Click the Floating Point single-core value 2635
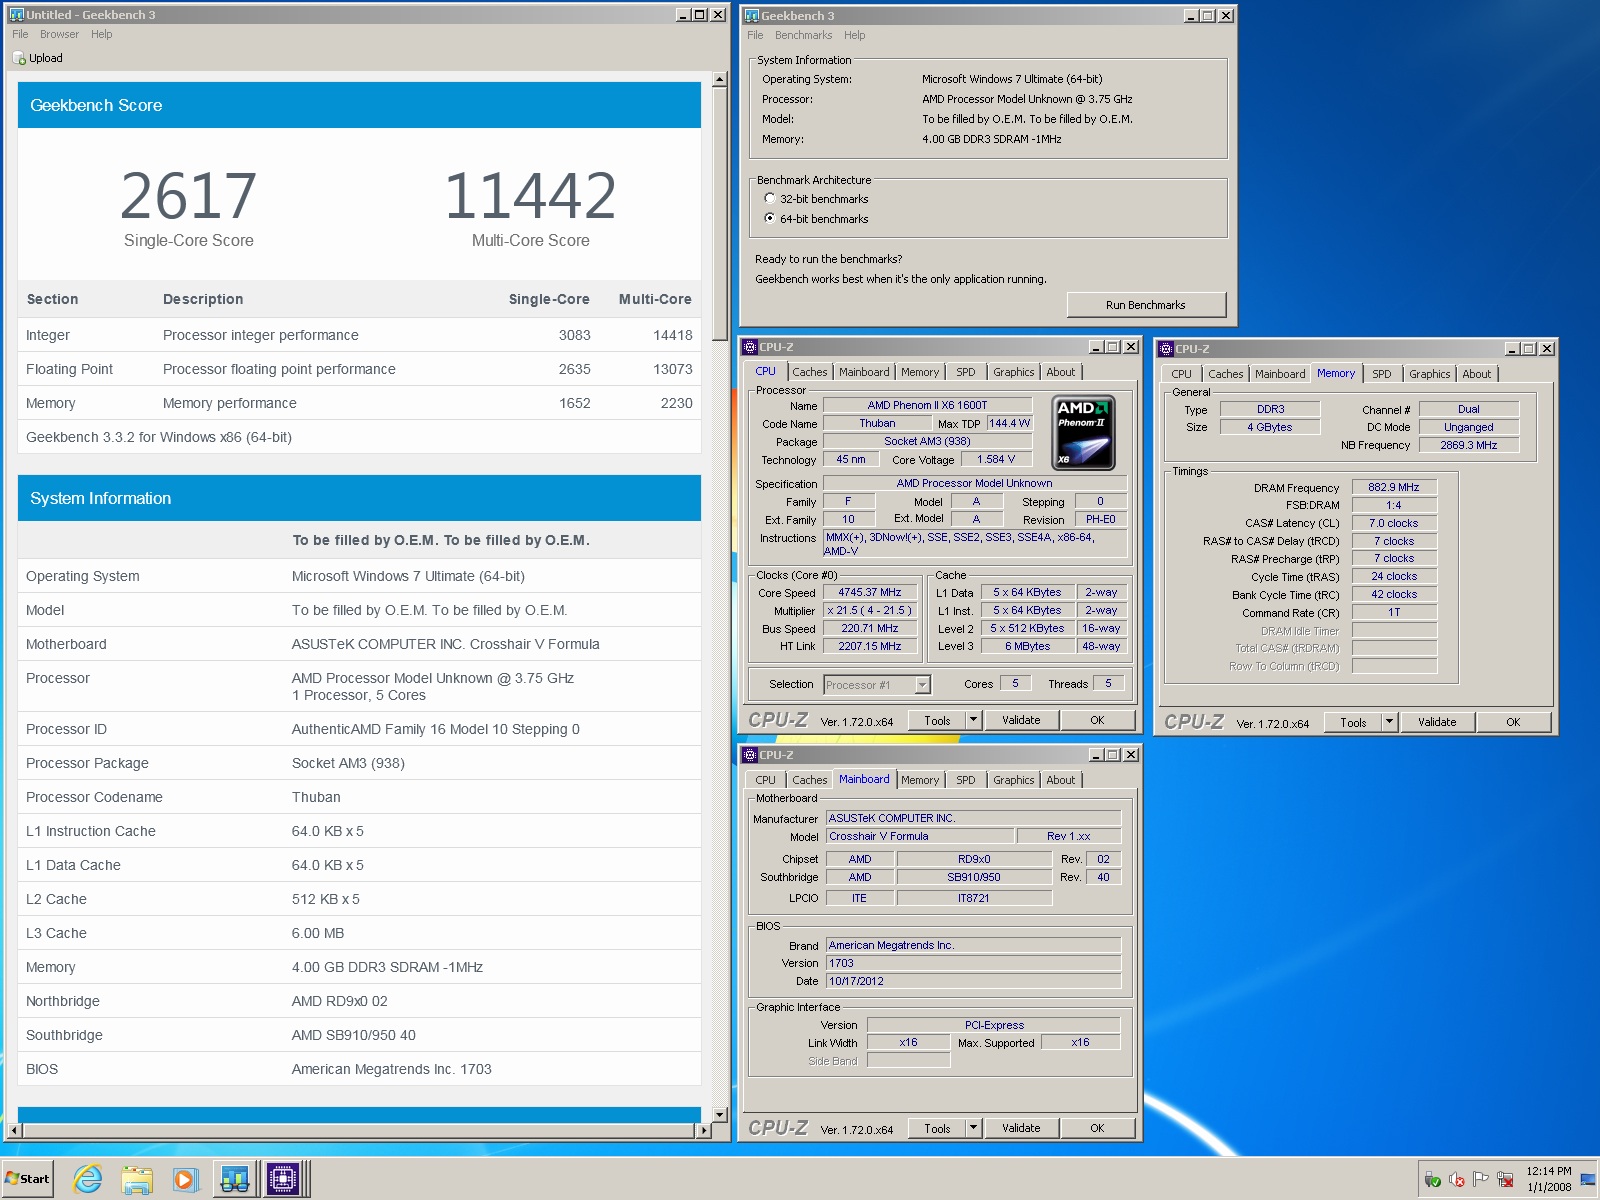 (574, 369)
